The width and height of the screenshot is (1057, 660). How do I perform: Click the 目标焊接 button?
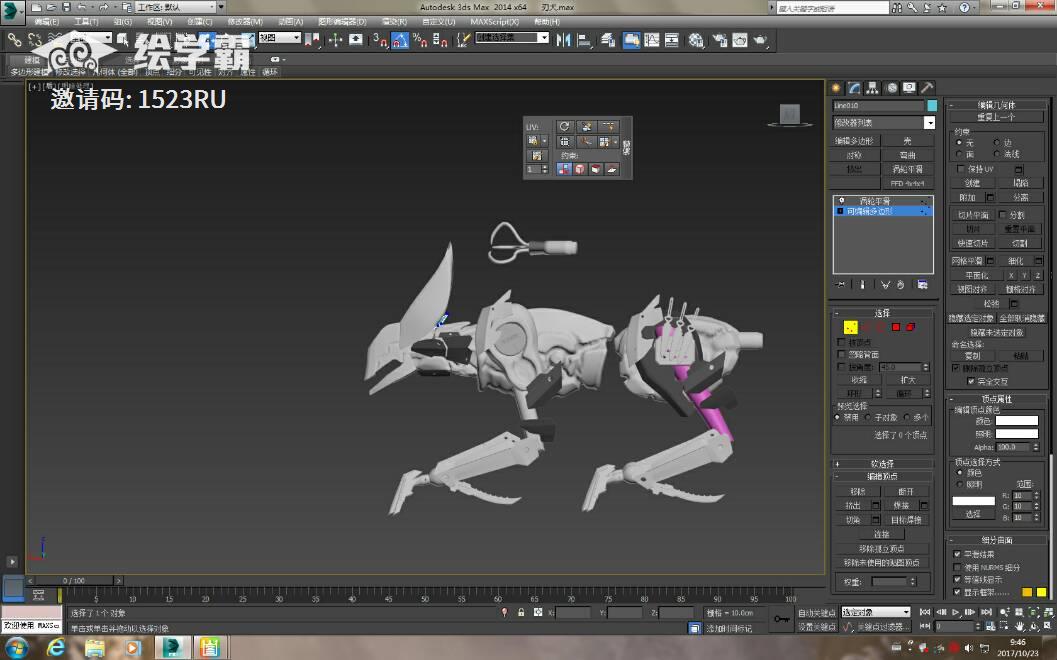(906, 520)
